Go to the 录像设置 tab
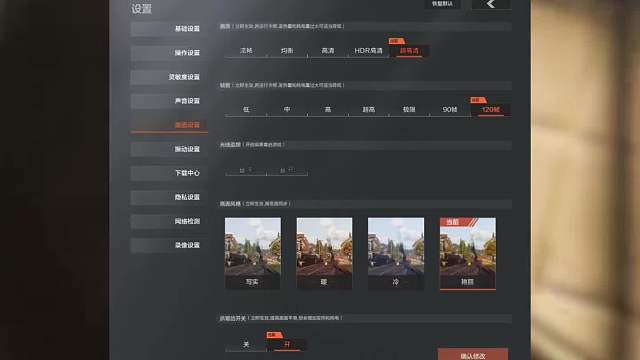 click(169, 245)
